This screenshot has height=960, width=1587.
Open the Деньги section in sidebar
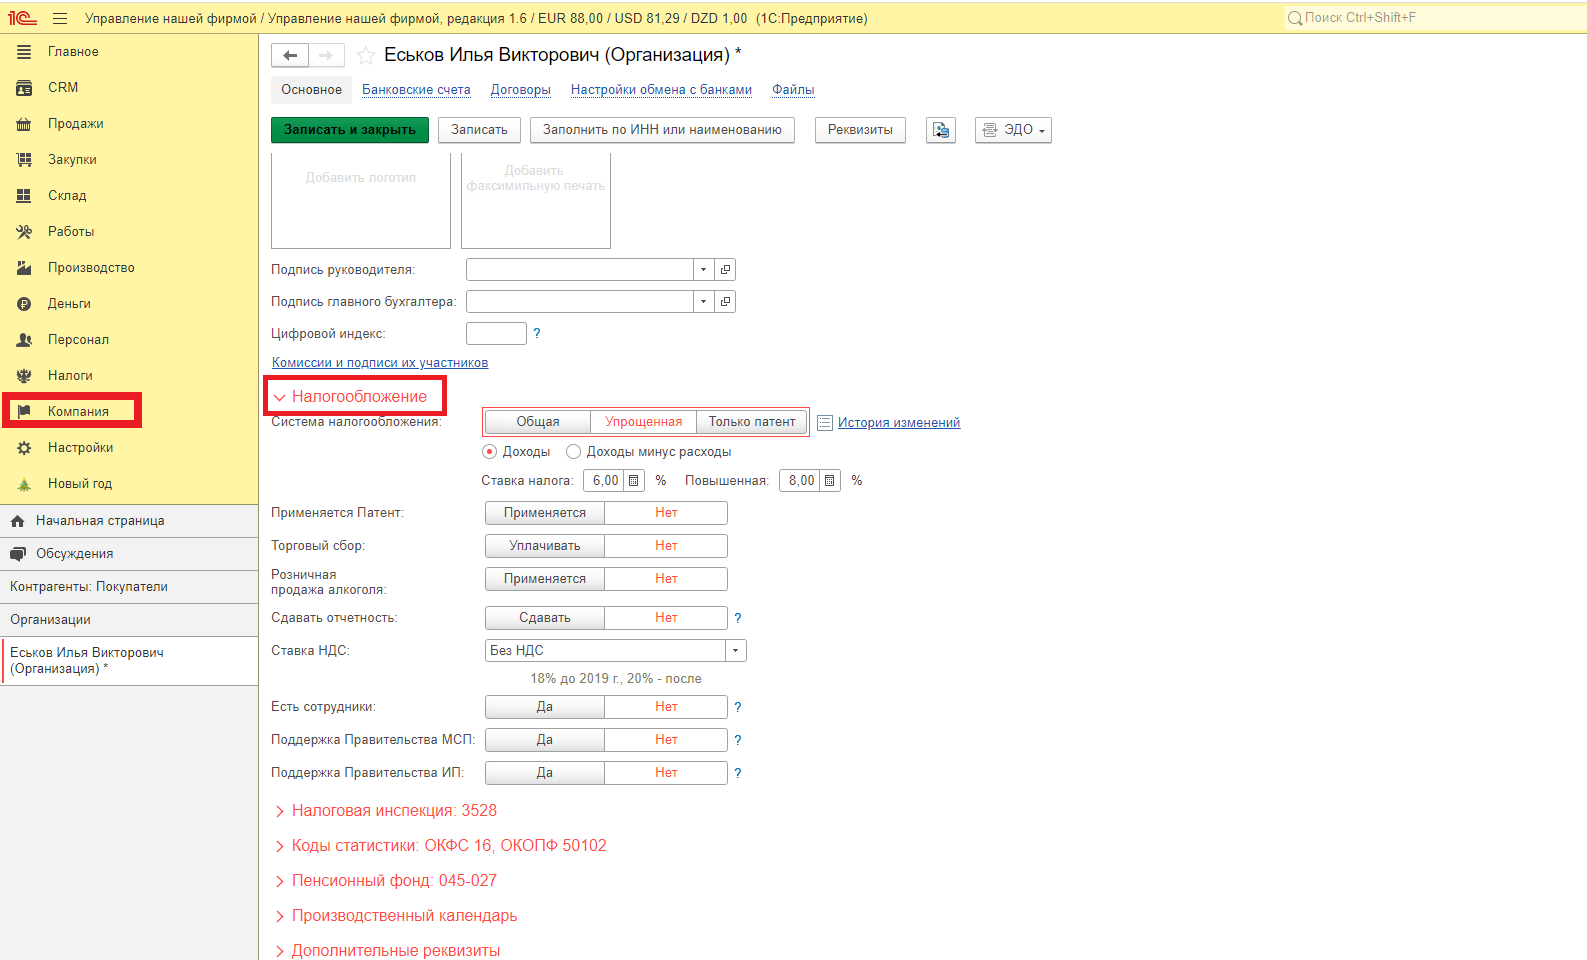tap(69, 304)
